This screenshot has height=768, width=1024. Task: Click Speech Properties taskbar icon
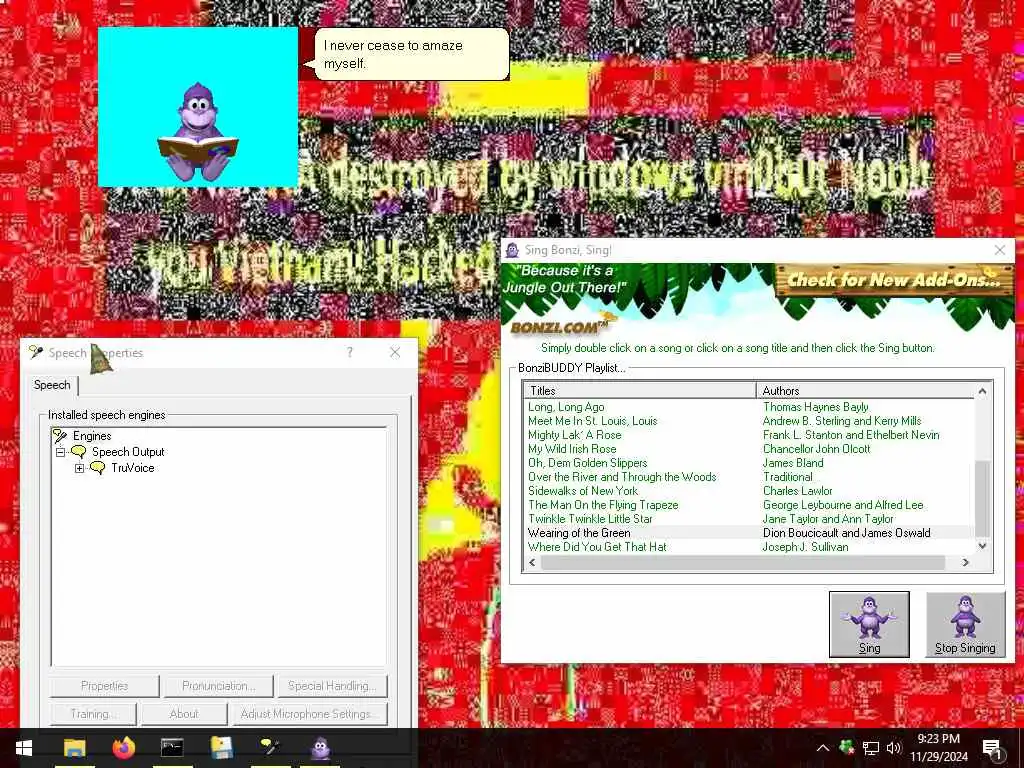(x=270, y=748)
